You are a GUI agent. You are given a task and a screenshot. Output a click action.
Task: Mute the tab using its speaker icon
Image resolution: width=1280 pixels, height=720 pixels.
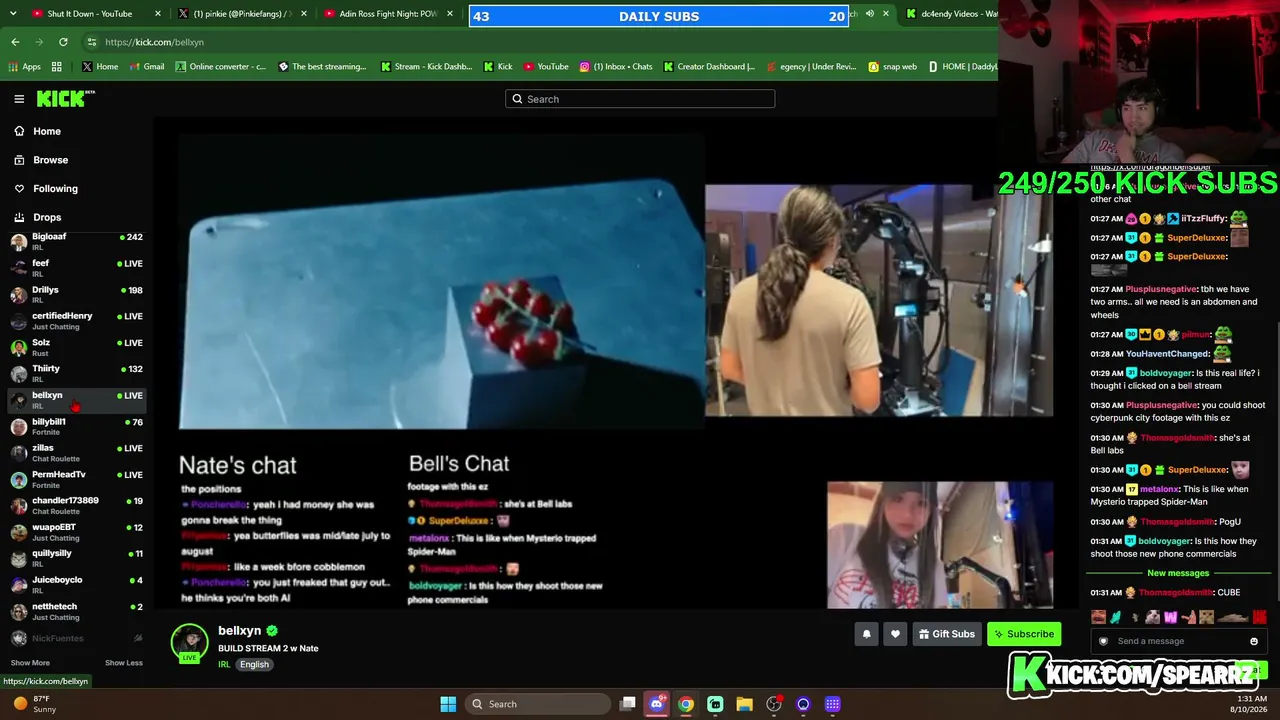coord(870,14)
